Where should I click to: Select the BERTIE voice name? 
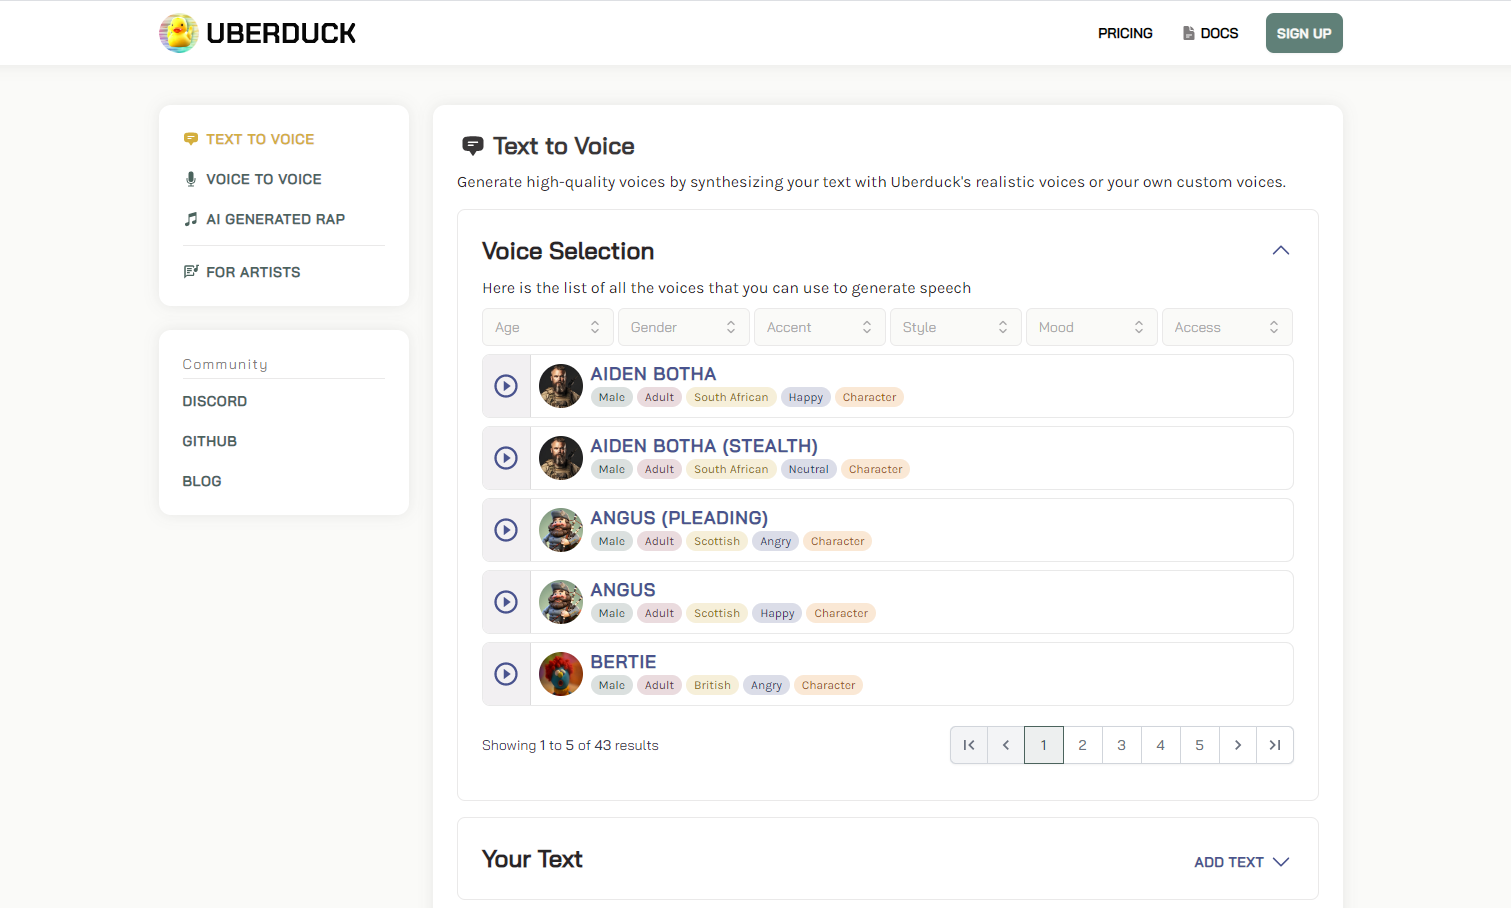tap(623, 662)
